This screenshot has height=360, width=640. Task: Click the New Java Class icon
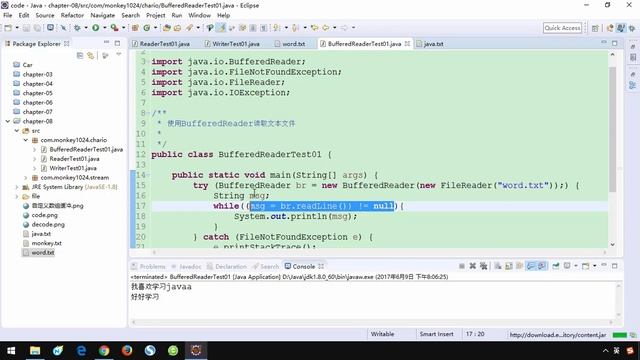pos(147,28)
